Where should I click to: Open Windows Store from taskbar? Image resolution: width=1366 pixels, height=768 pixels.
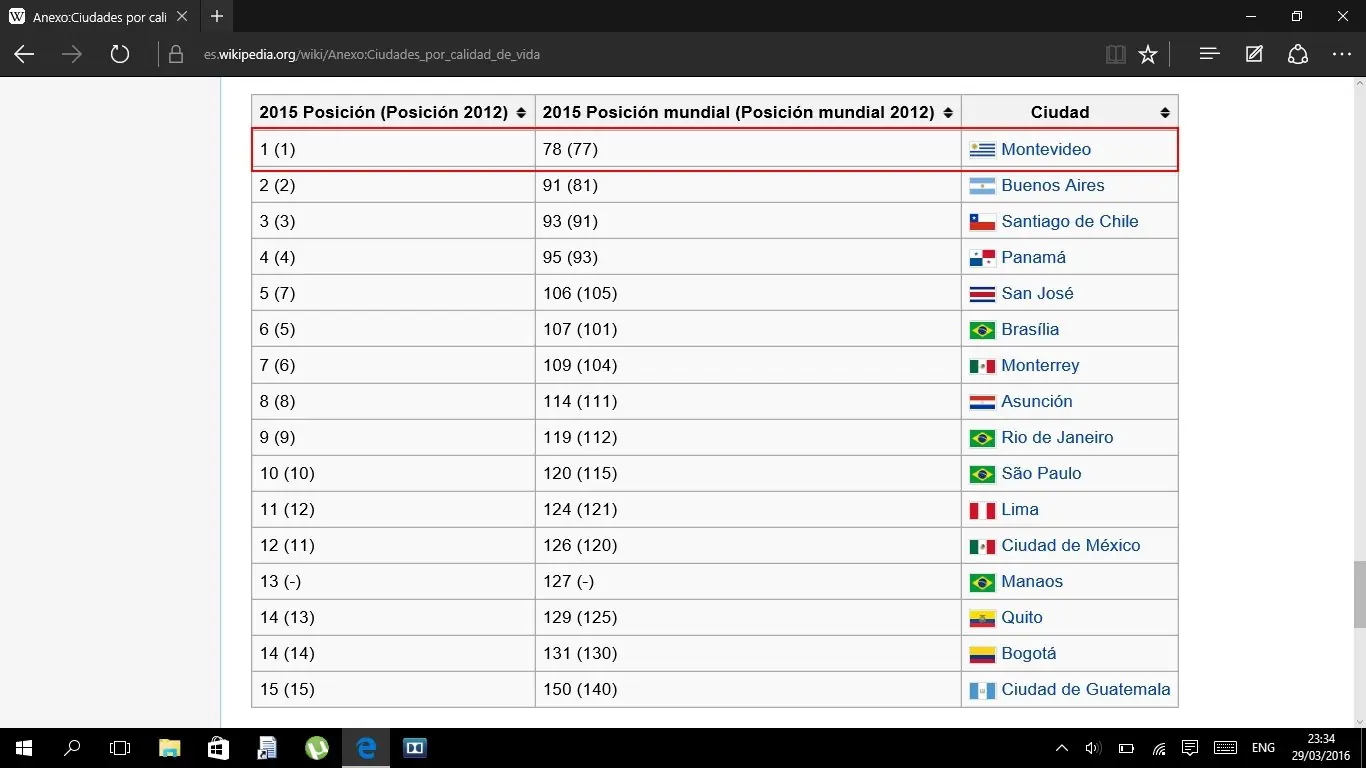click(x=218, y=747)
